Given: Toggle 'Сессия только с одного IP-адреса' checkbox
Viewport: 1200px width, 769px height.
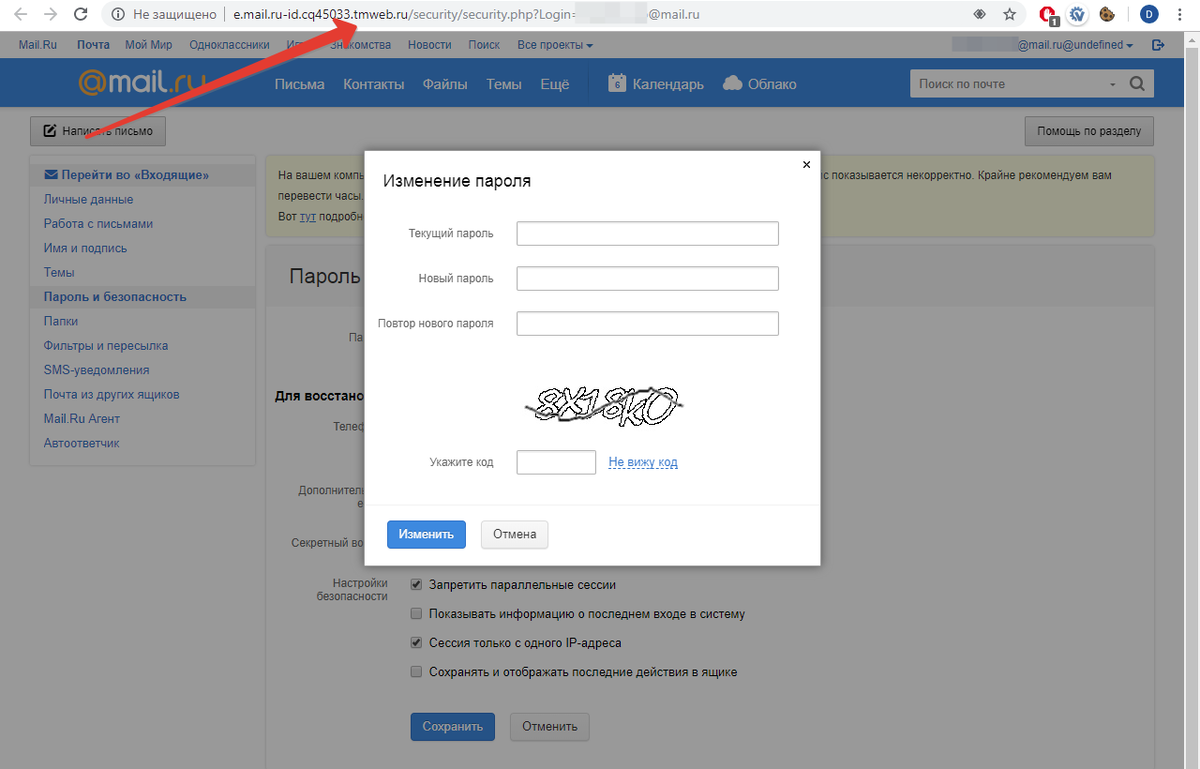Looking at the screenshot, I should click(417, 643).
